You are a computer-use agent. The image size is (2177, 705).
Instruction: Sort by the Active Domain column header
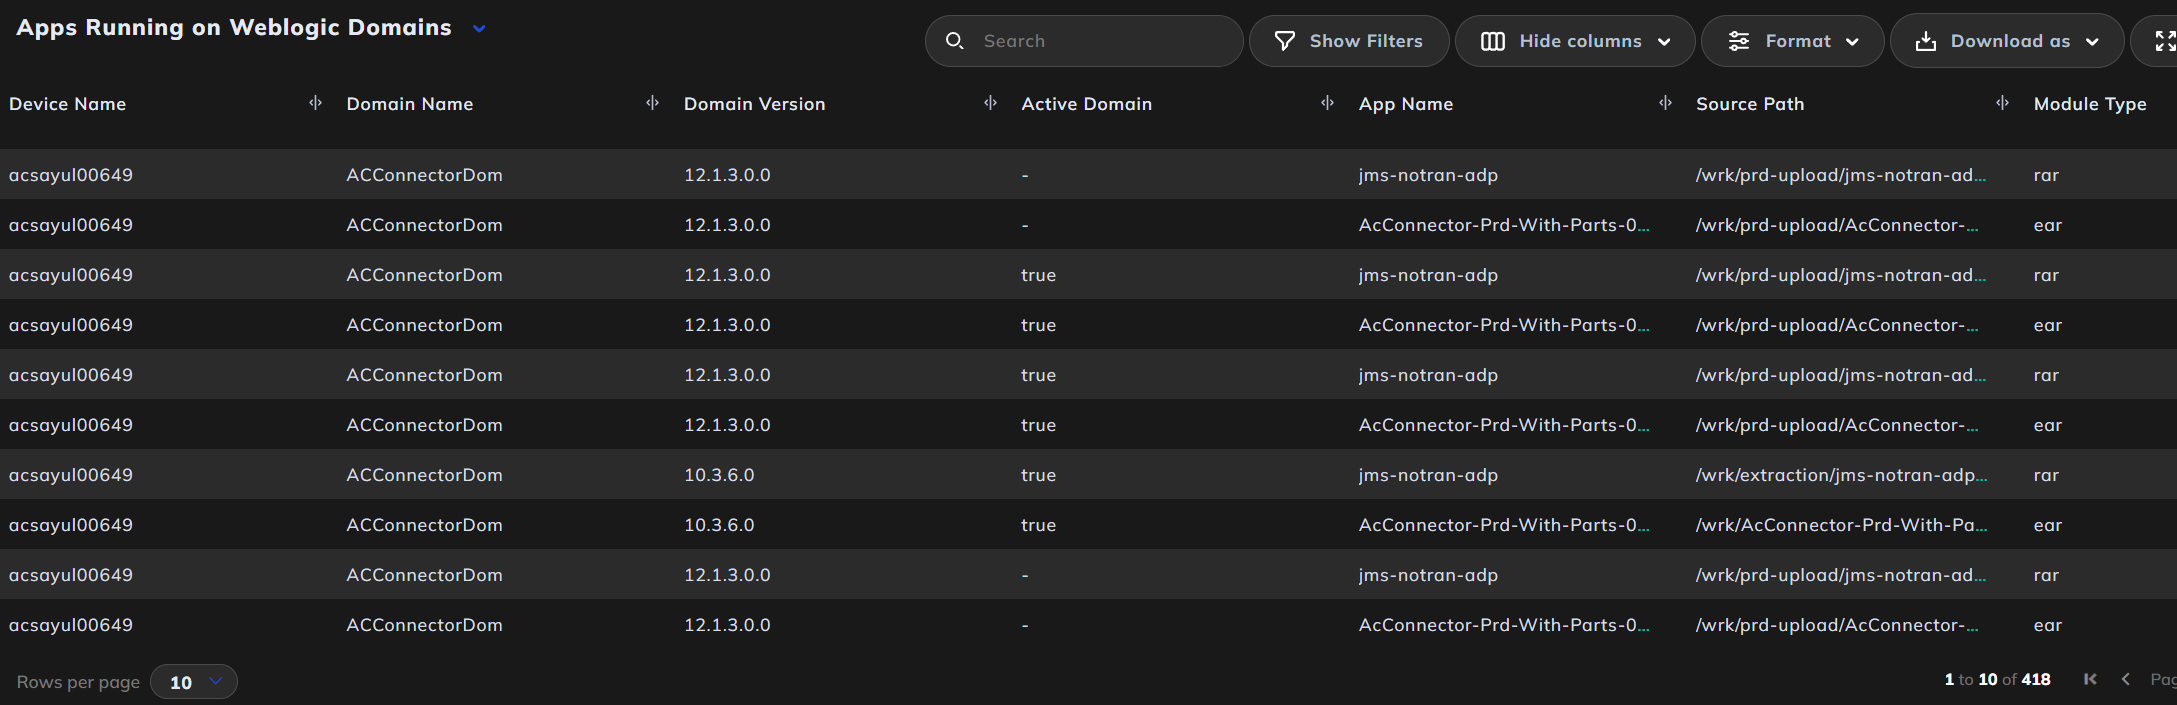(1086, 104)
